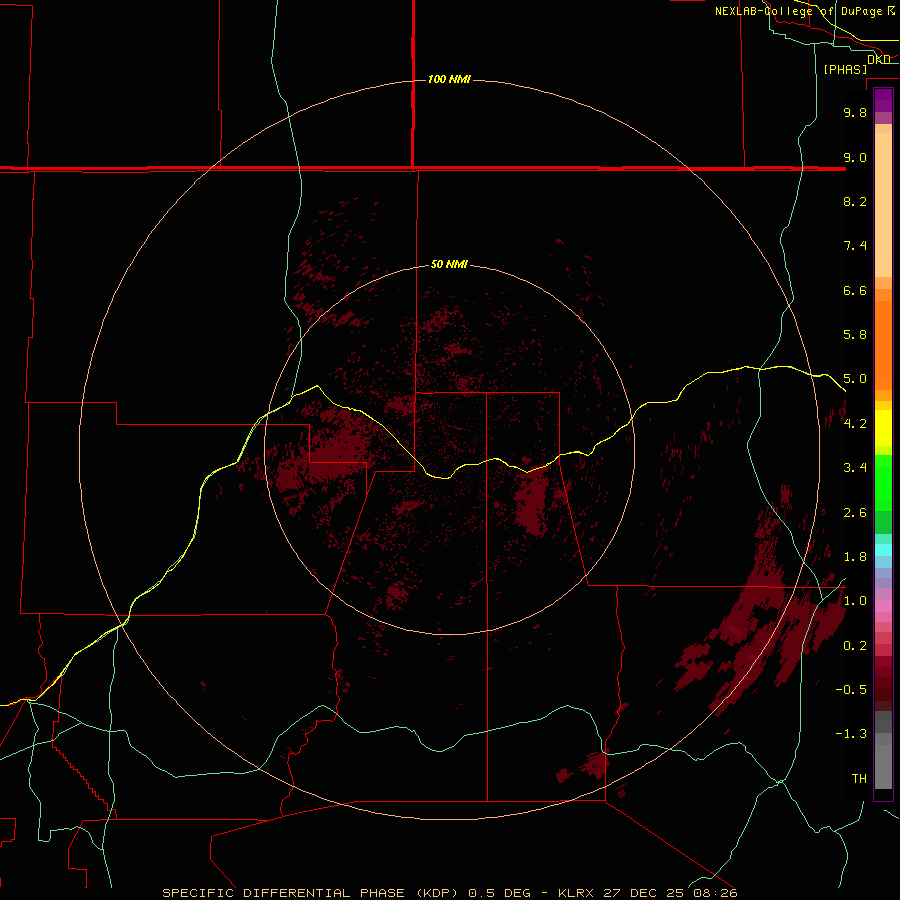Image resolution: width=900 pixels, height=900 pixels.
Task: Click the 8.2 scale value
Action: tap(855, 201)
